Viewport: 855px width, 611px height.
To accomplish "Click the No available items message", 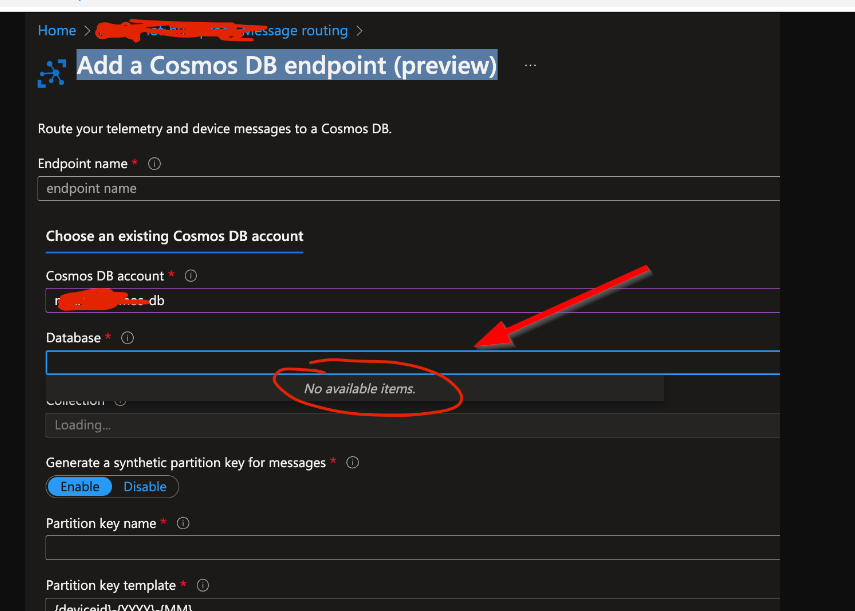I will (359, 389).
